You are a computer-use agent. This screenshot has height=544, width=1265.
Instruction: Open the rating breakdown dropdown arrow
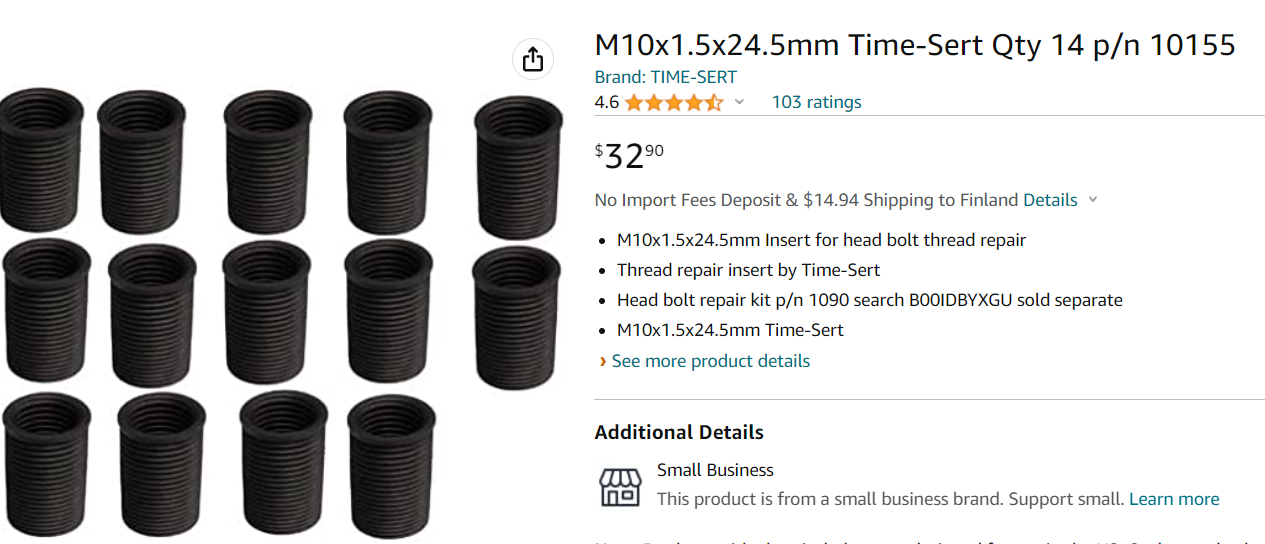point(740,102)
